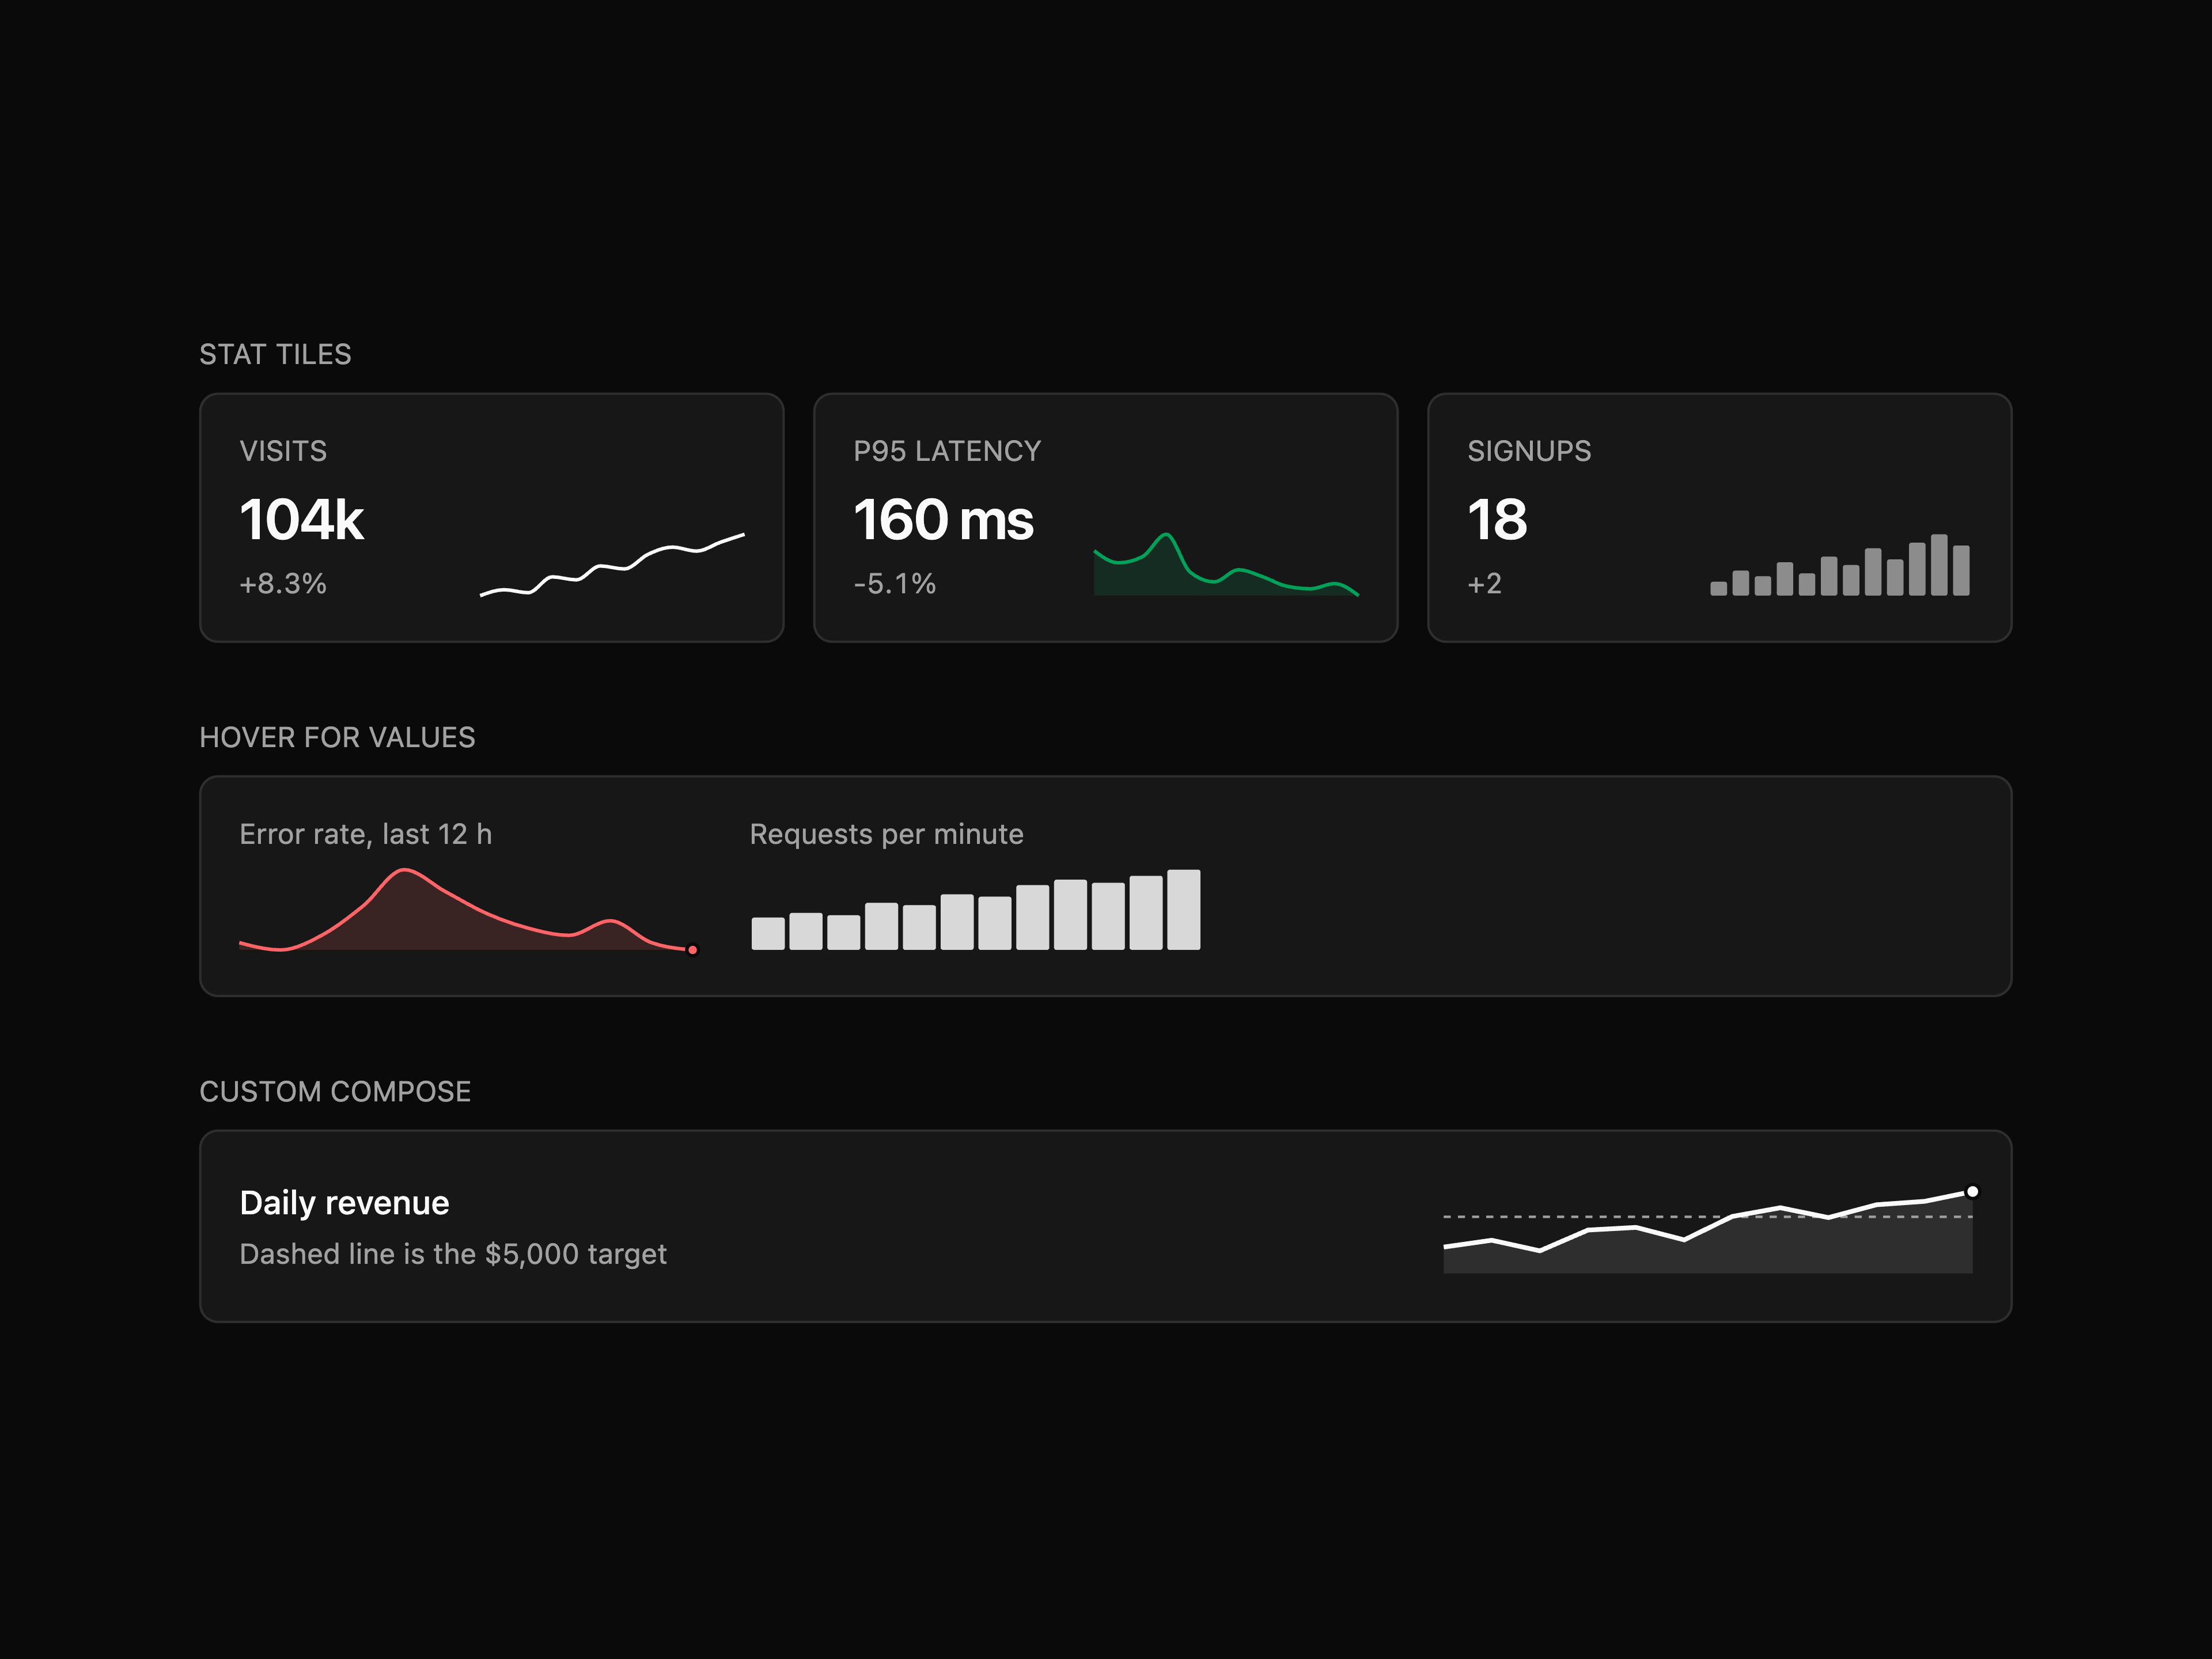Click the "18" signups value
The width and height of the screenshot is (2212, 1659).
point(1497,520)
